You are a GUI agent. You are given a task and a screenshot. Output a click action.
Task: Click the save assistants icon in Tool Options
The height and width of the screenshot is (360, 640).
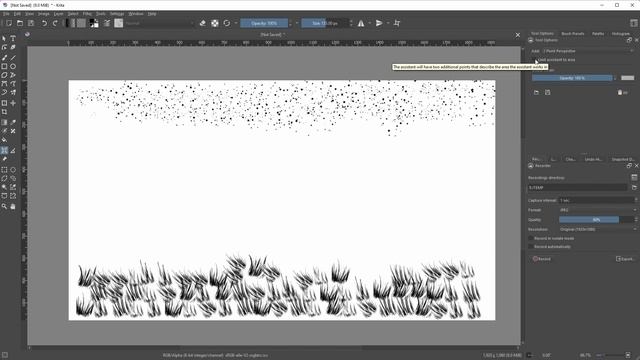click(x=548, y=93)
